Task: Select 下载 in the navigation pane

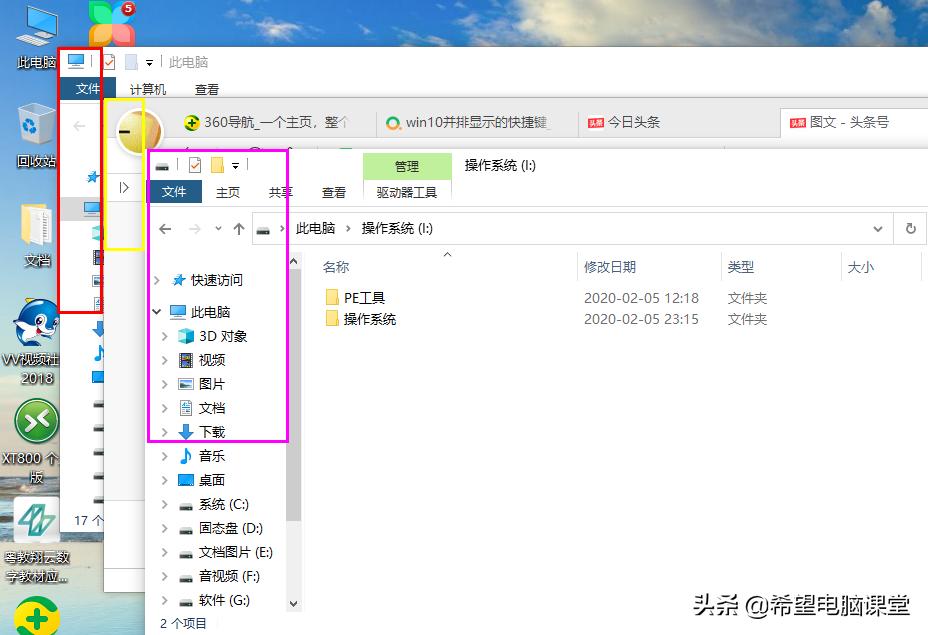Action: [213, 431]
